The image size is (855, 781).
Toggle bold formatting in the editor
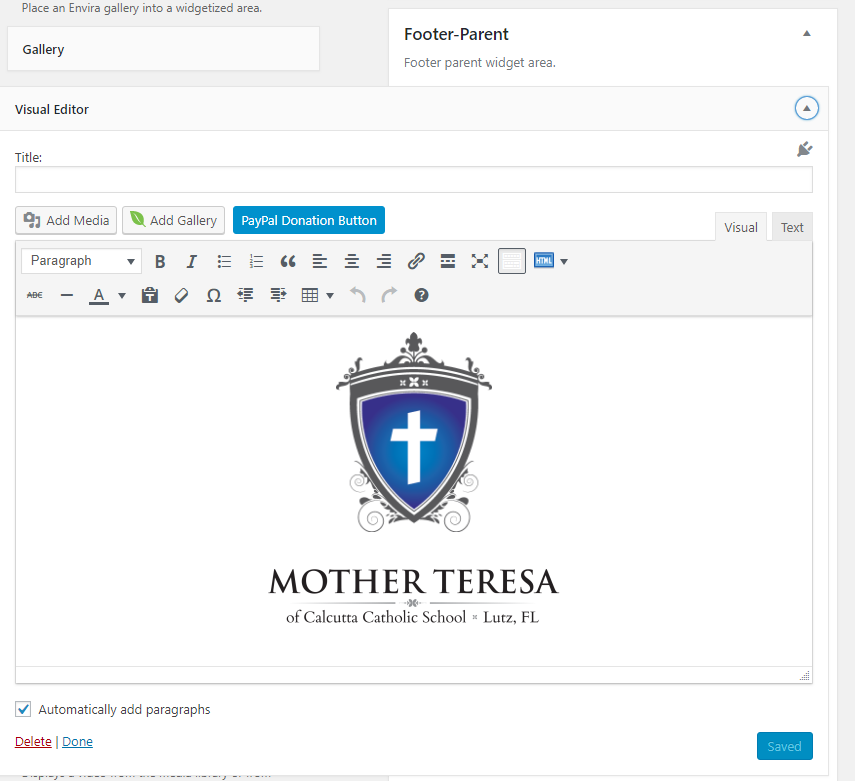pyautogui.click(x=160, y=261)
